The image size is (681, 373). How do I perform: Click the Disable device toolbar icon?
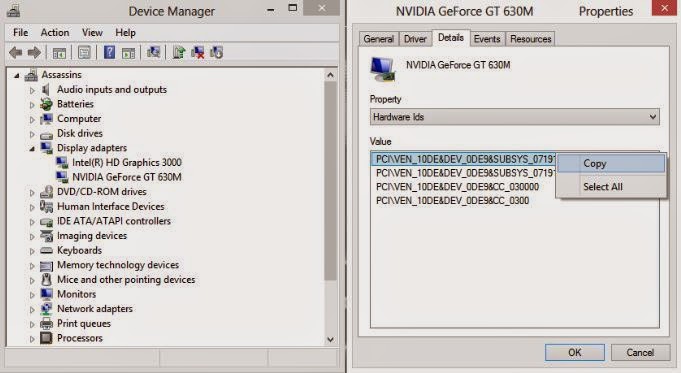tap(216, 53)
